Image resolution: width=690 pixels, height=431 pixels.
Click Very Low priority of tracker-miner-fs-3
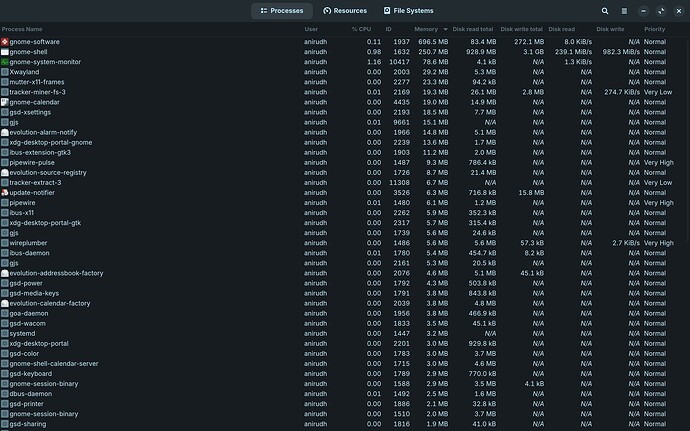pyautogui.click(x=658, y=92)
